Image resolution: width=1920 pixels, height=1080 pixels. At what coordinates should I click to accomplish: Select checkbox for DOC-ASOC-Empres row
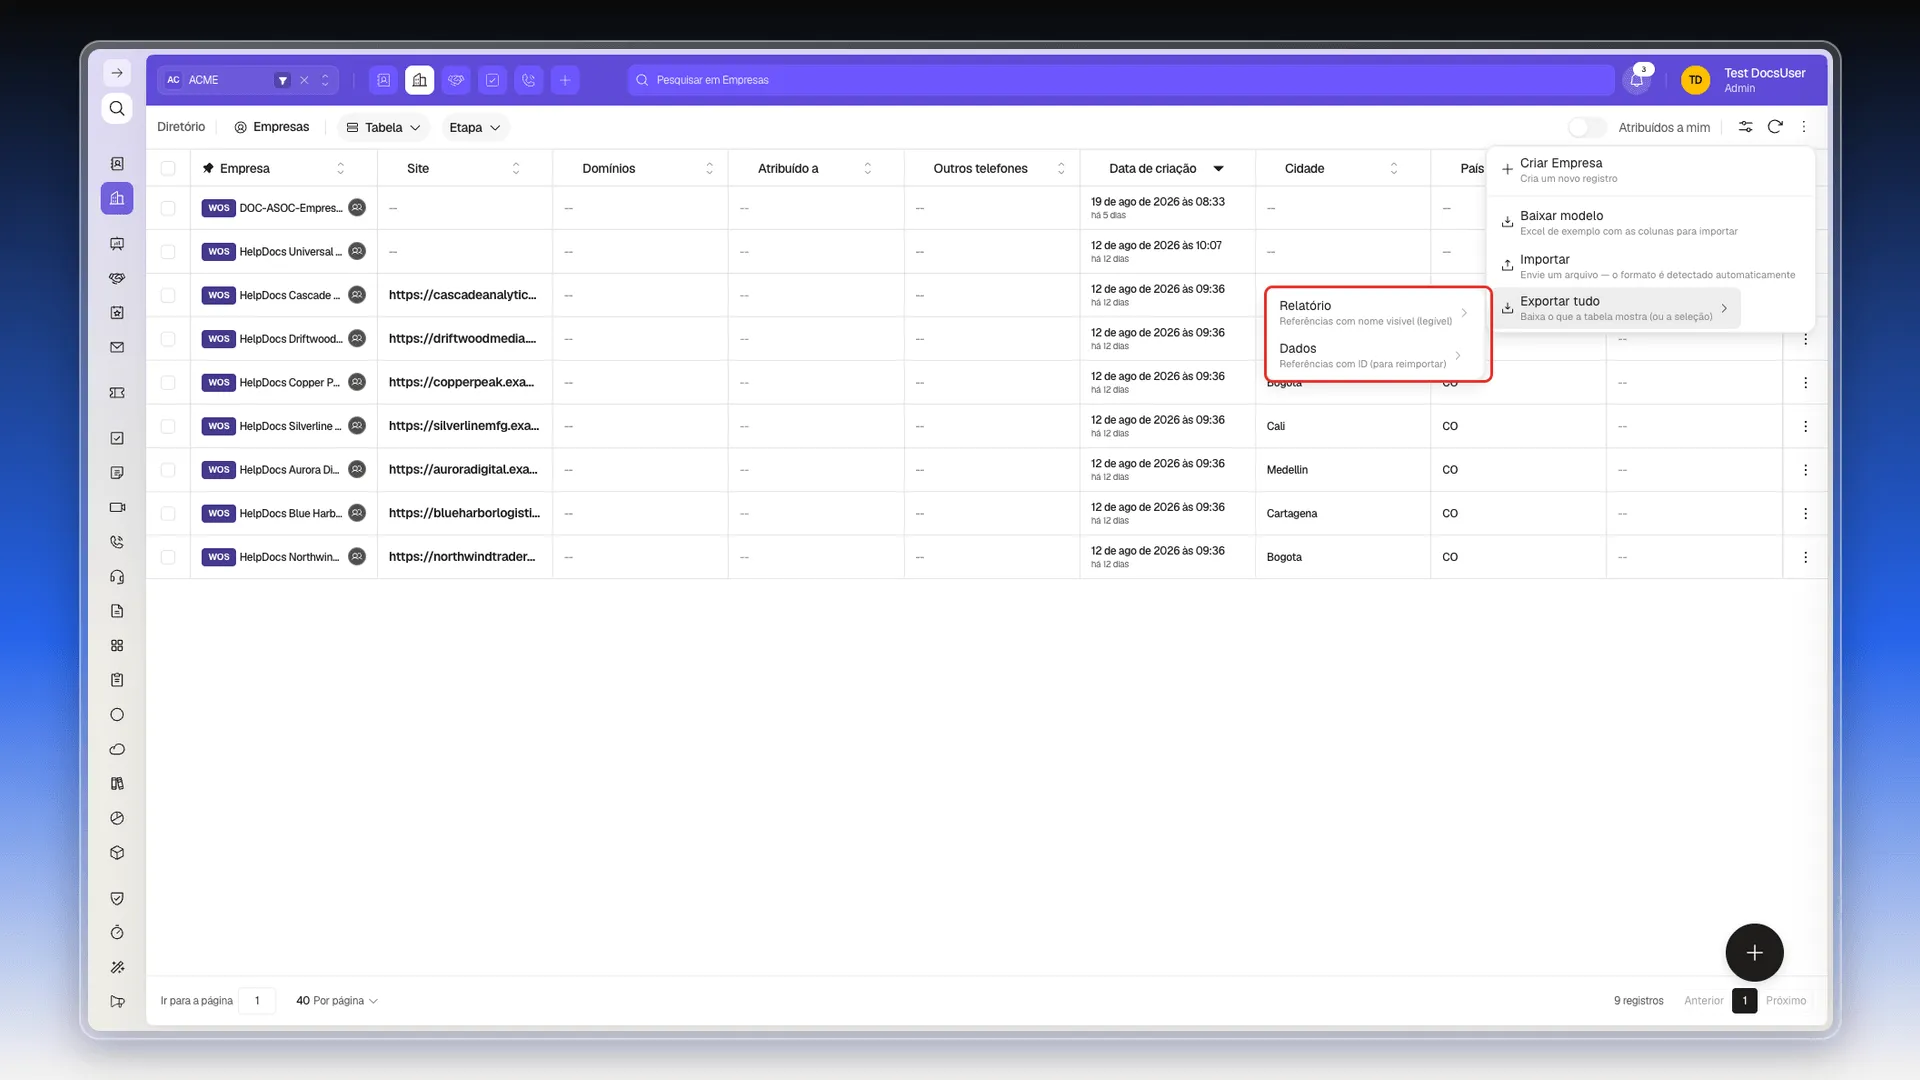coord(168,208)
